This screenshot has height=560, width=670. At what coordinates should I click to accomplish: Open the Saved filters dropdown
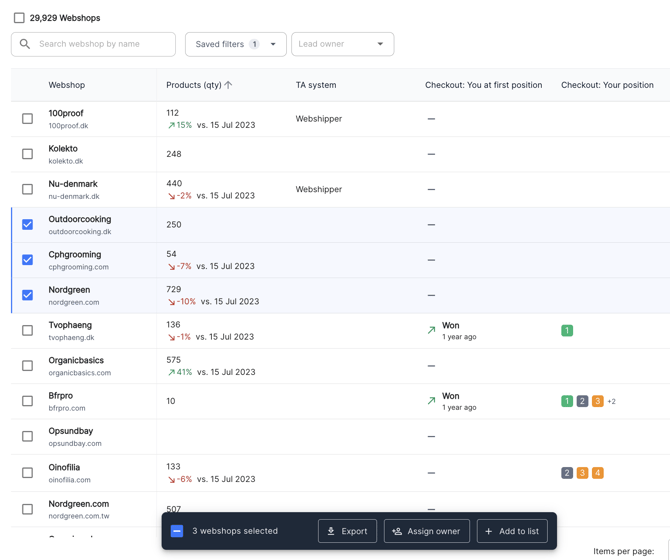point(235,44)
